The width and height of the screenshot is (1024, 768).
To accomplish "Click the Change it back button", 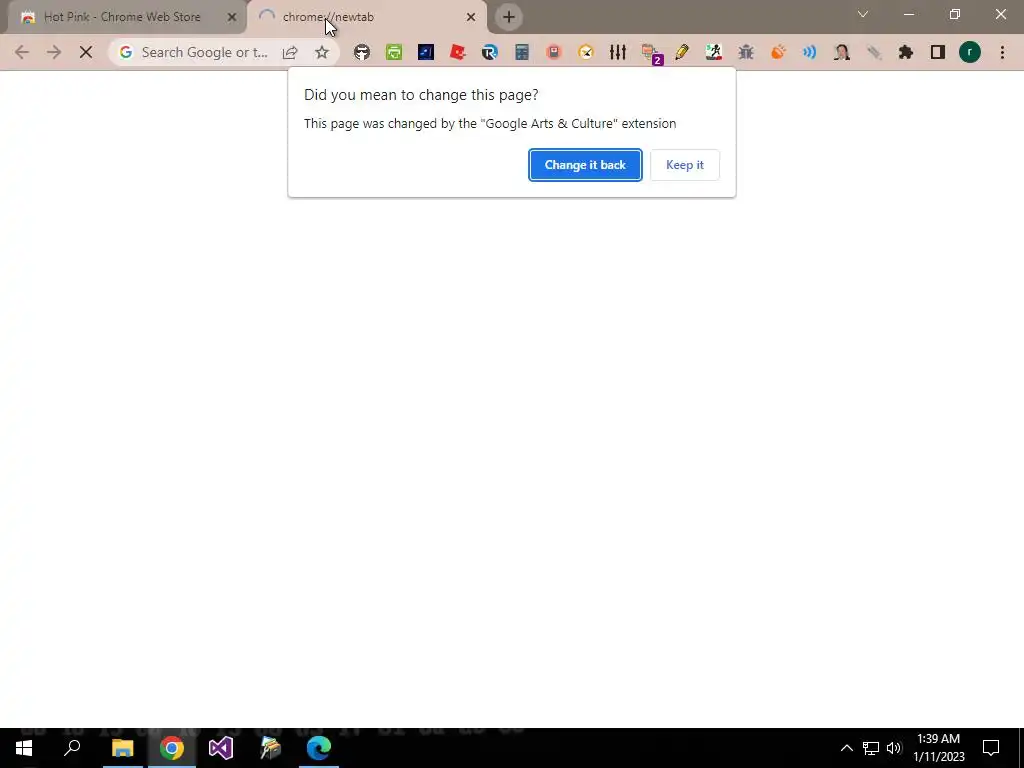I will (x=585, y=165).
